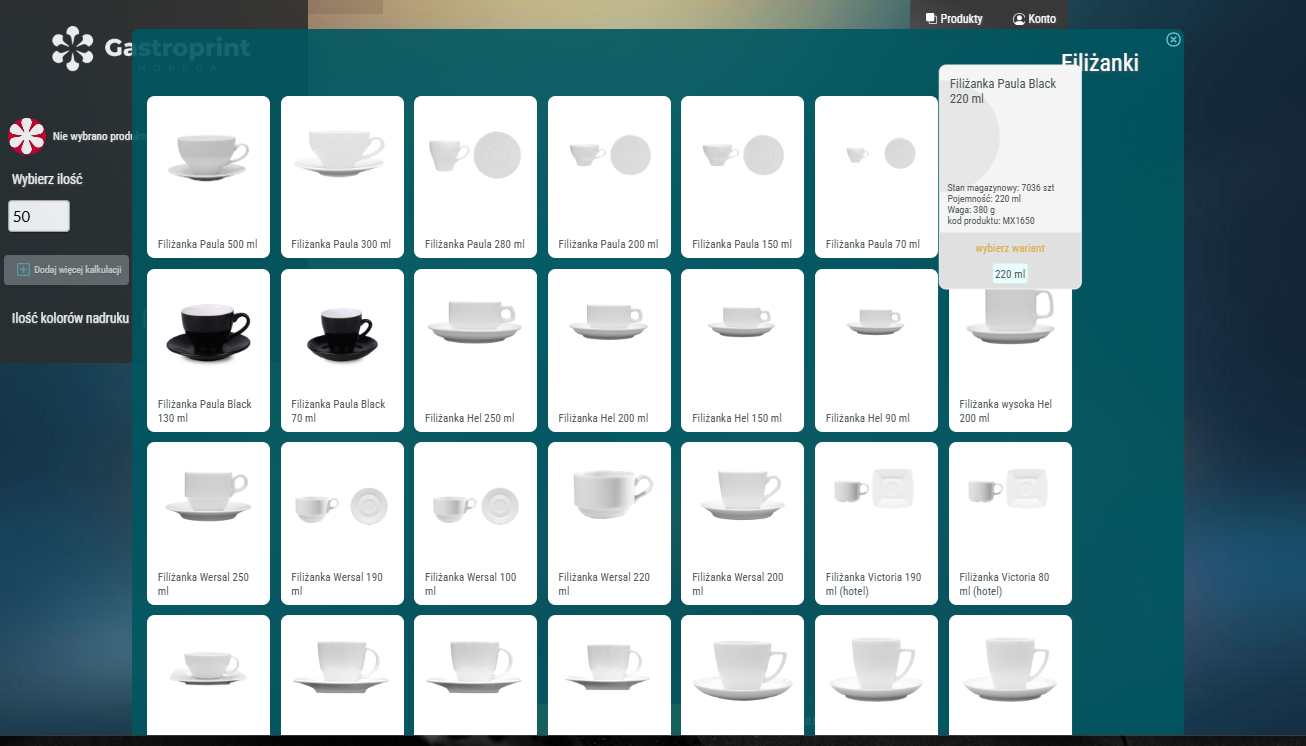Select Filiżanka Paula 300 ml product card
Screen dimensions: 1306x746
342,177
